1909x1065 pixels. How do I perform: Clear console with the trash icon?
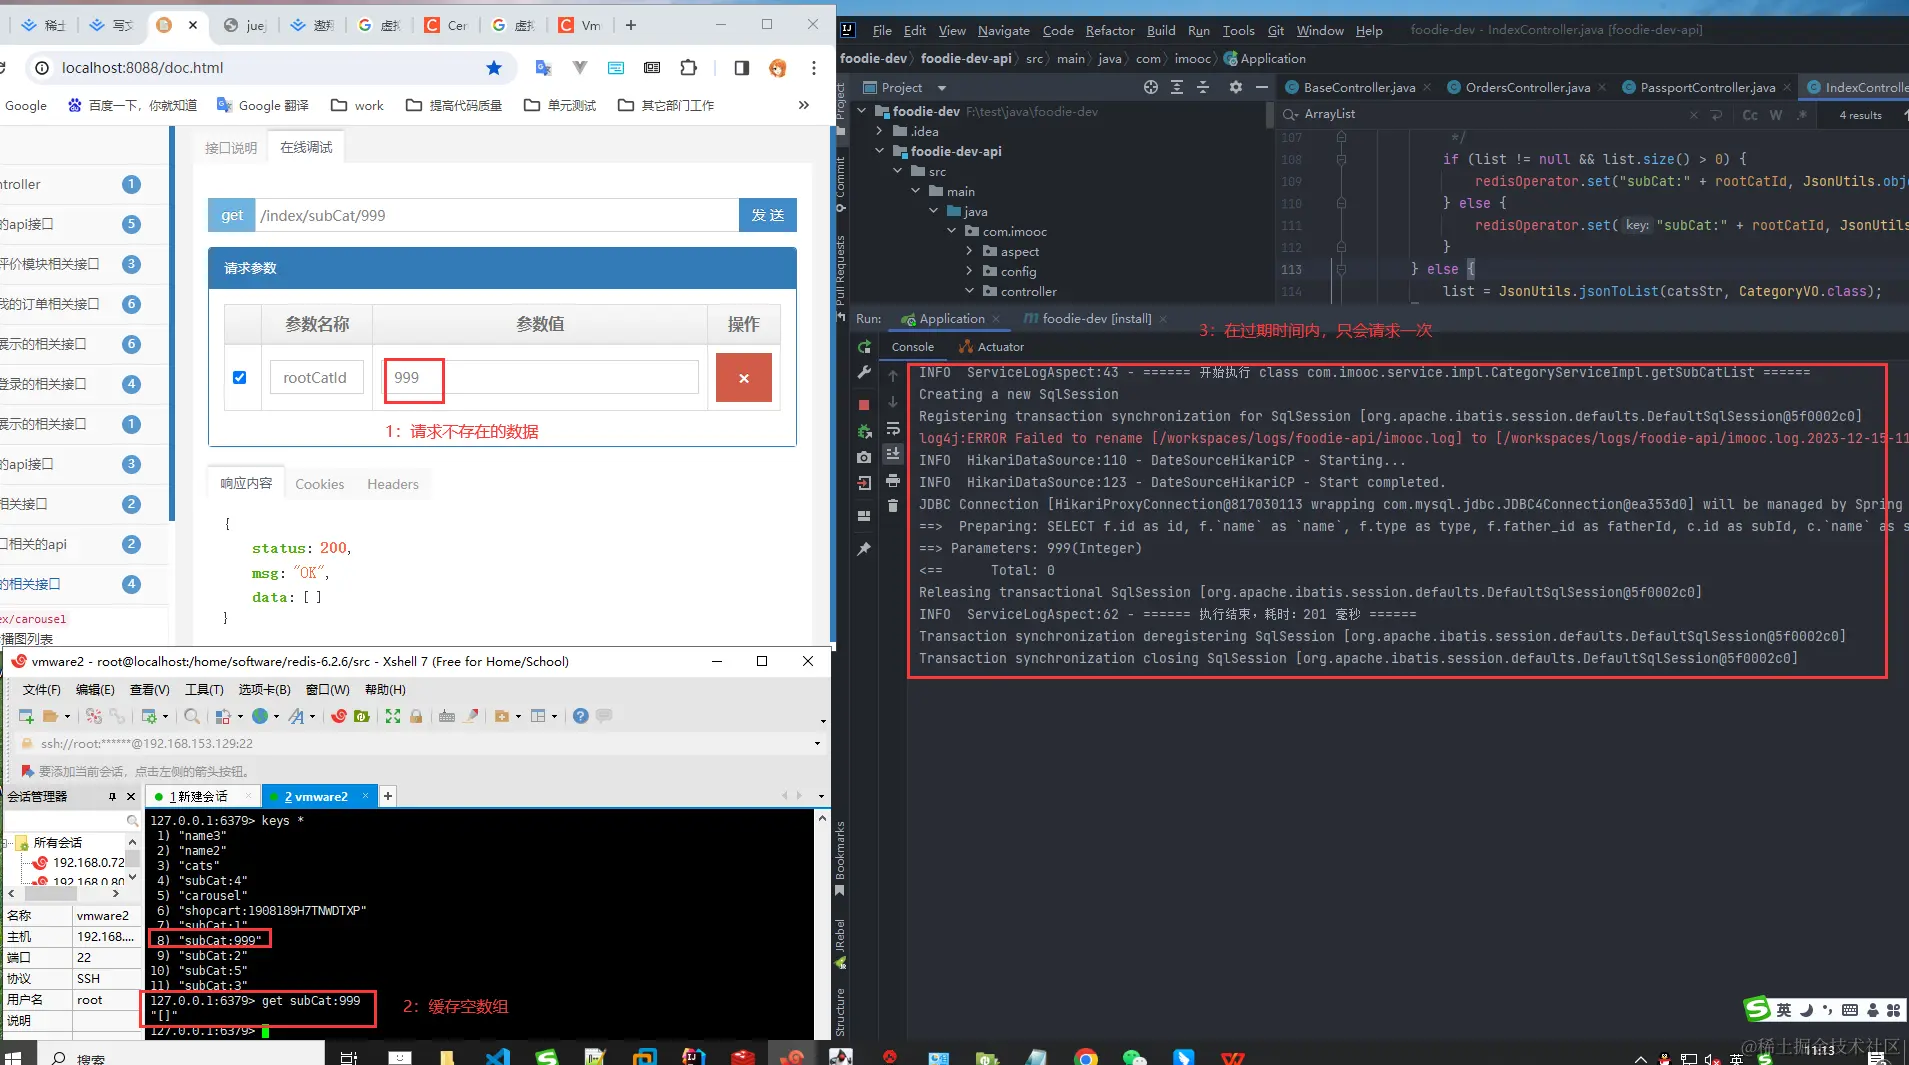[893, 506]
